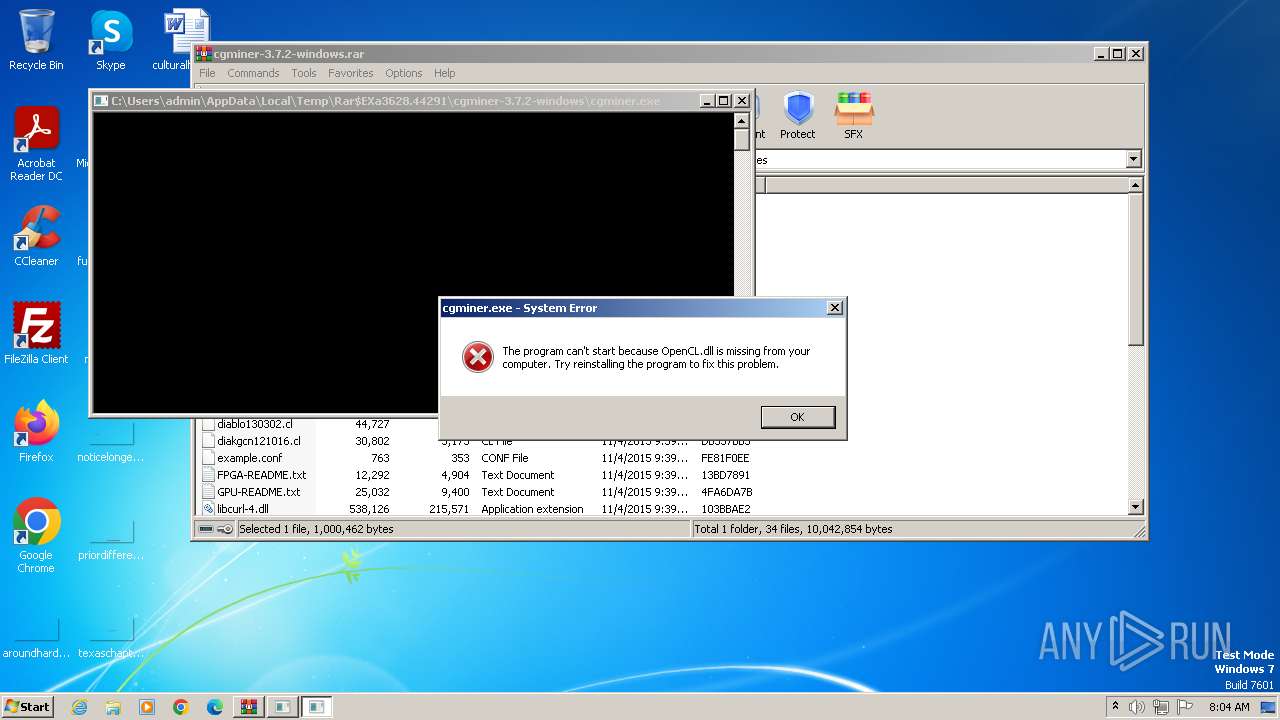The height and width of the screenshot is (720, 1280).
Task: Open Chrome from taskbar
Action: (x=181, y=707)
